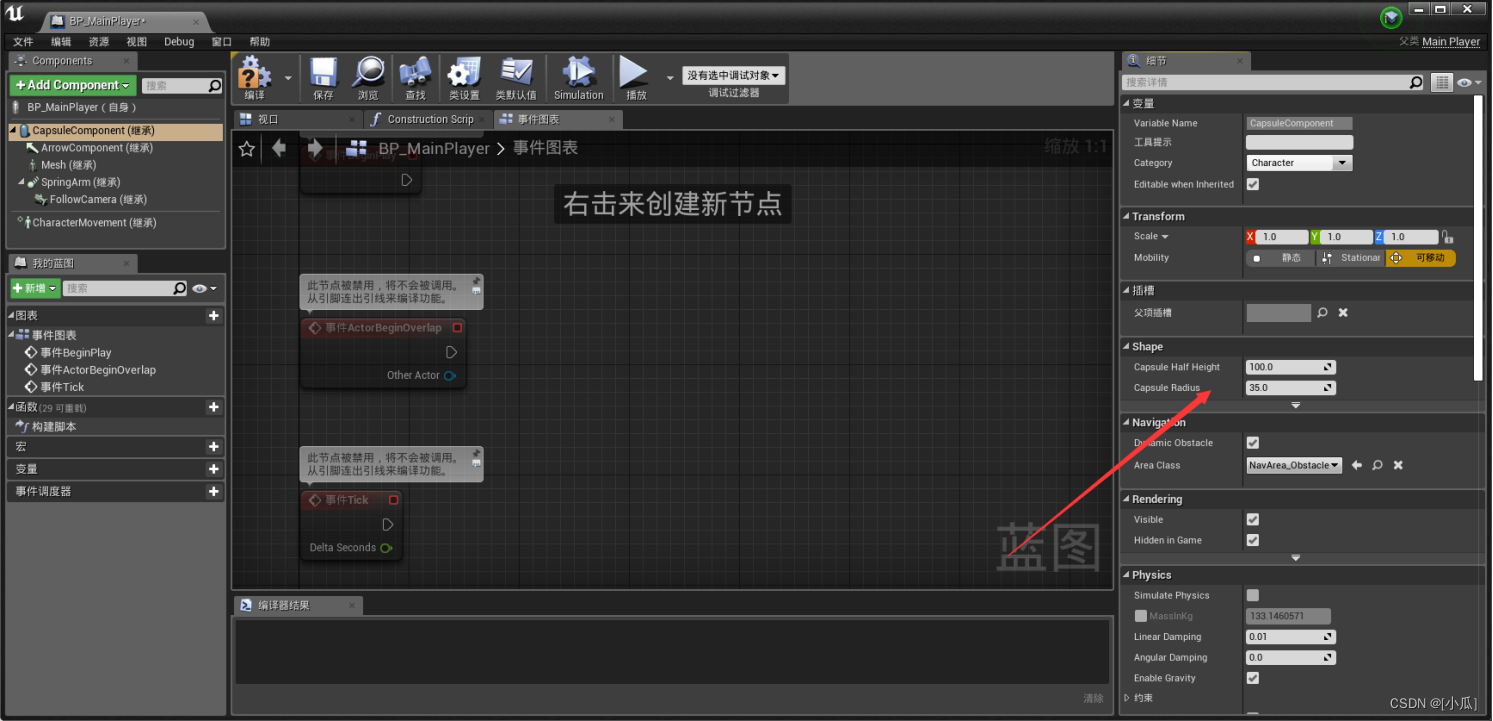Screen dimensions: 1493x721
Task: Click the Add Component button
Action: 72,86
